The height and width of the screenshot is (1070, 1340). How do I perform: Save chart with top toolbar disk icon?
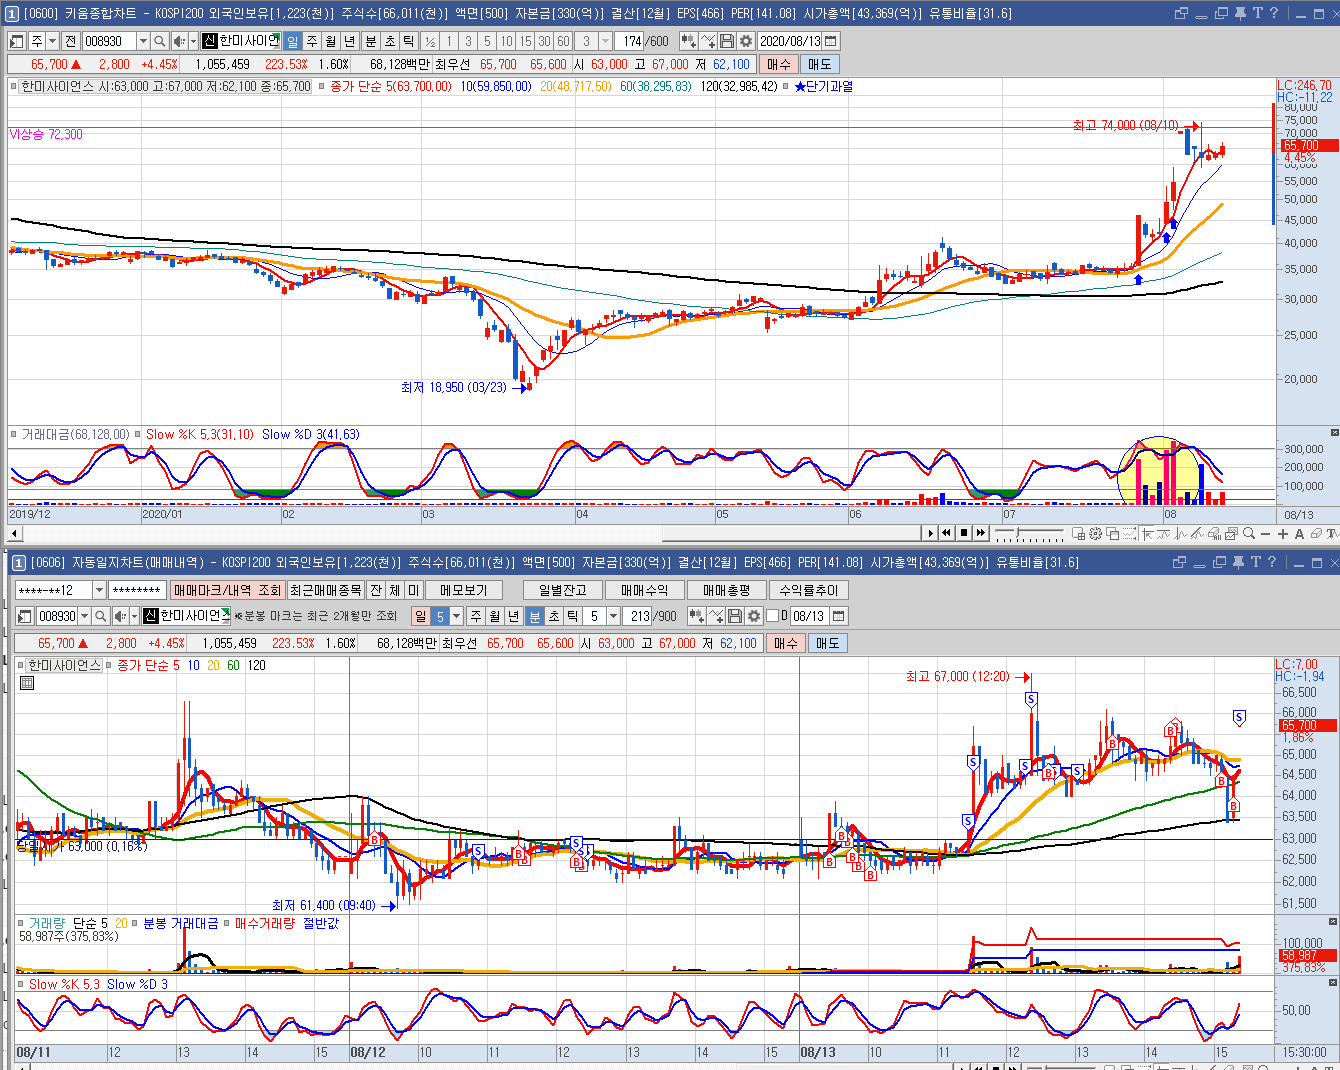coord(727,41)
